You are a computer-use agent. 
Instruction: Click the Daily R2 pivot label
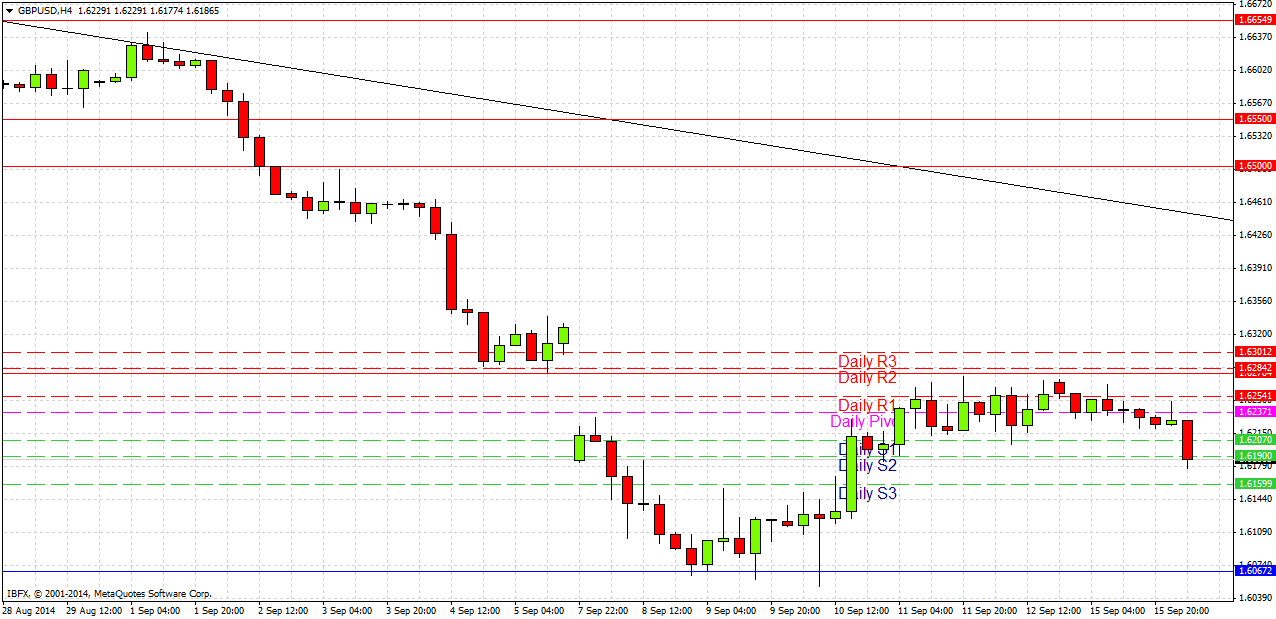[866, 378]
